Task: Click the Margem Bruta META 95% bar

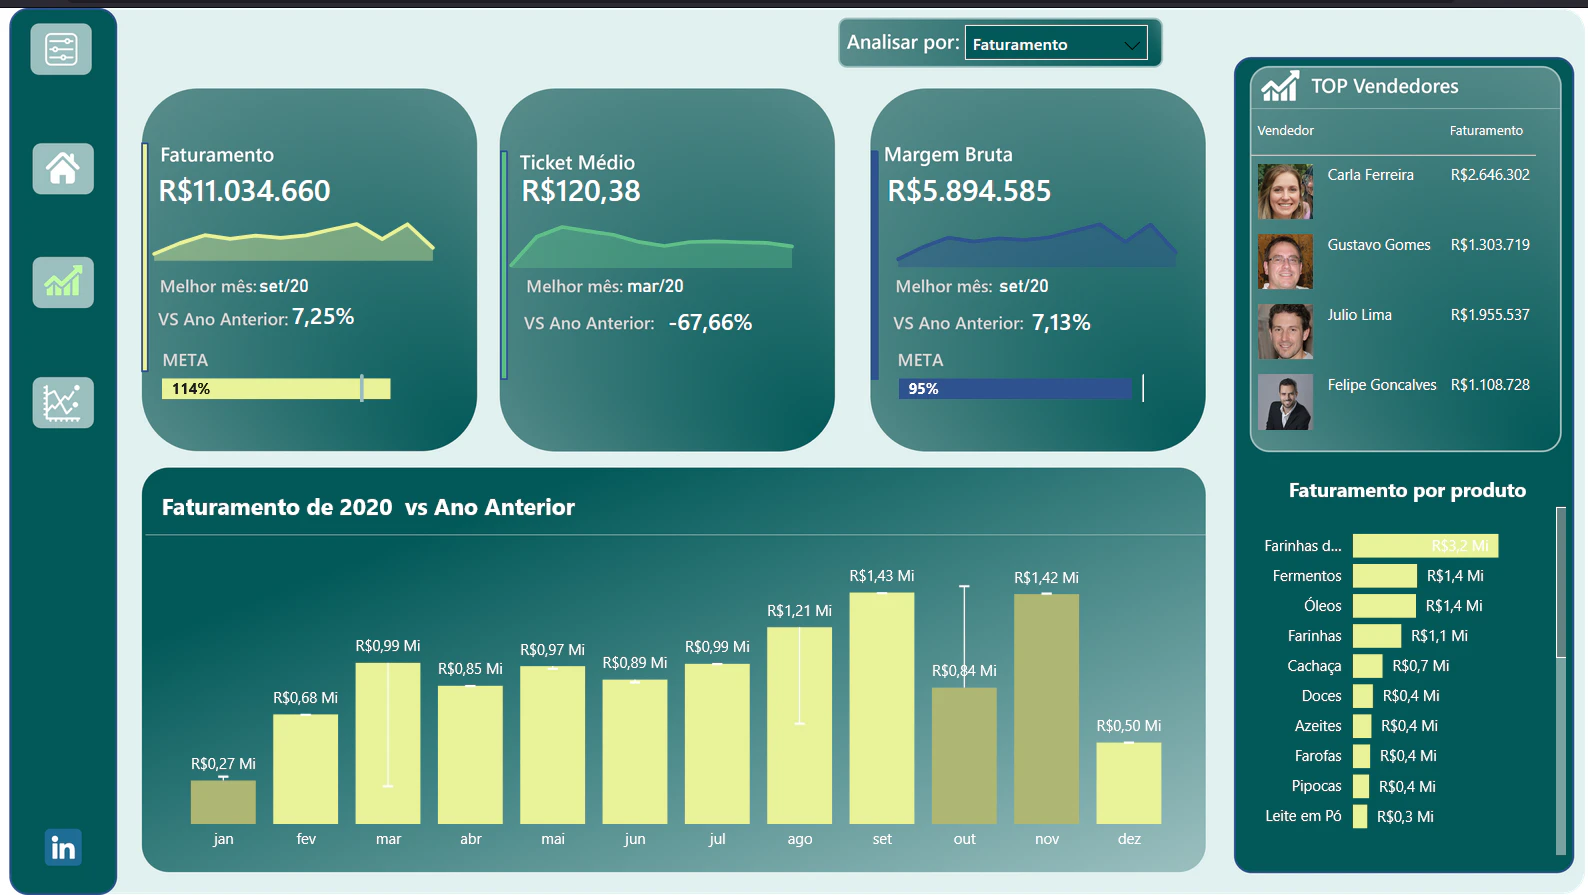Action: [1015, 389]
